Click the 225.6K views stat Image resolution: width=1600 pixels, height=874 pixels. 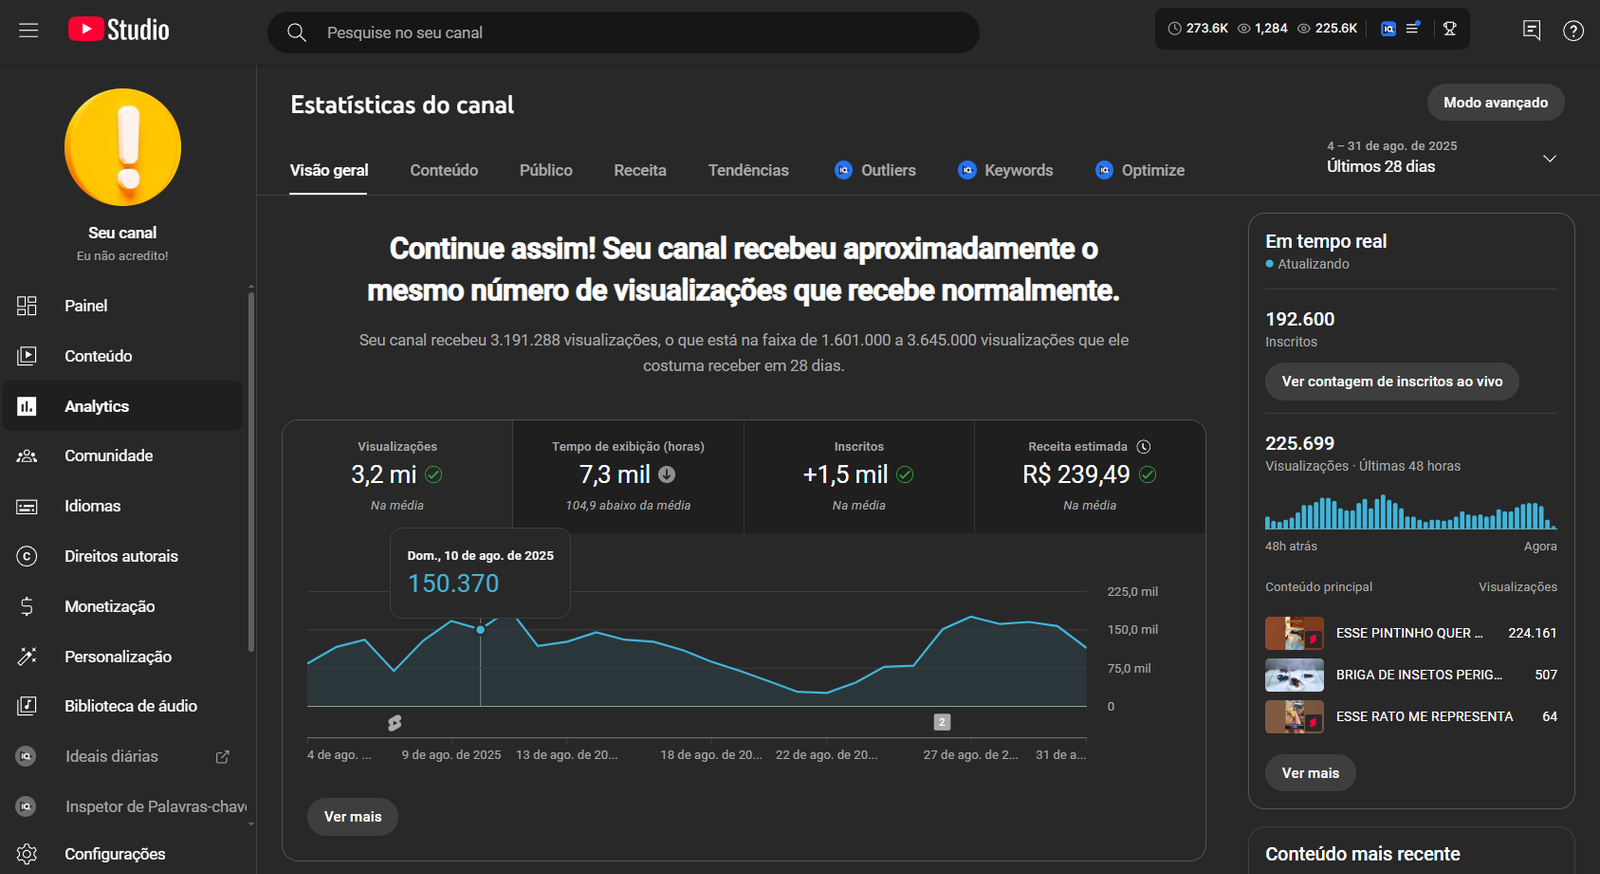click(x=1327, y=29)
